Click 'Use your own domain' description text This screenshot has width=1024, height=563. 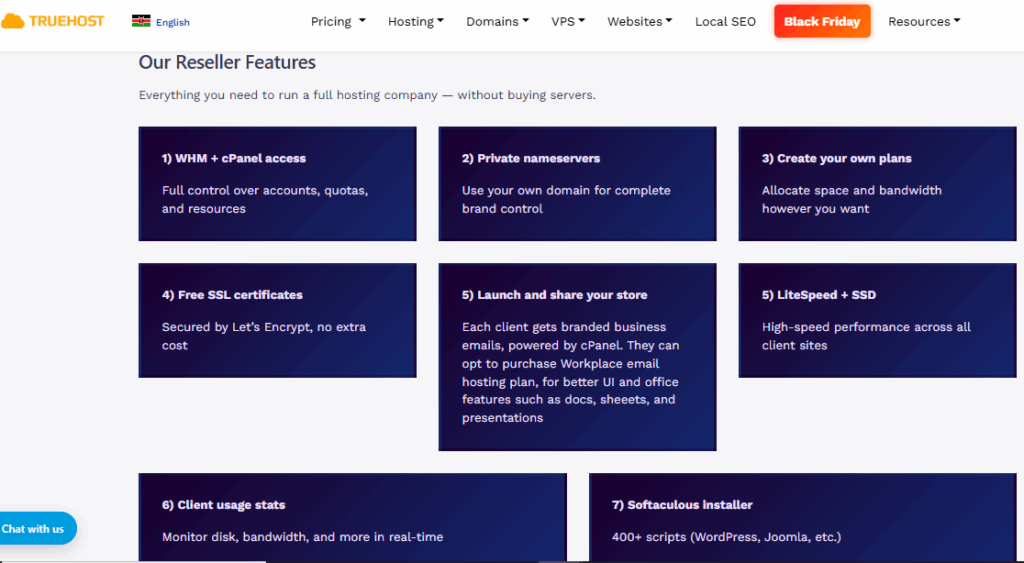566,199
